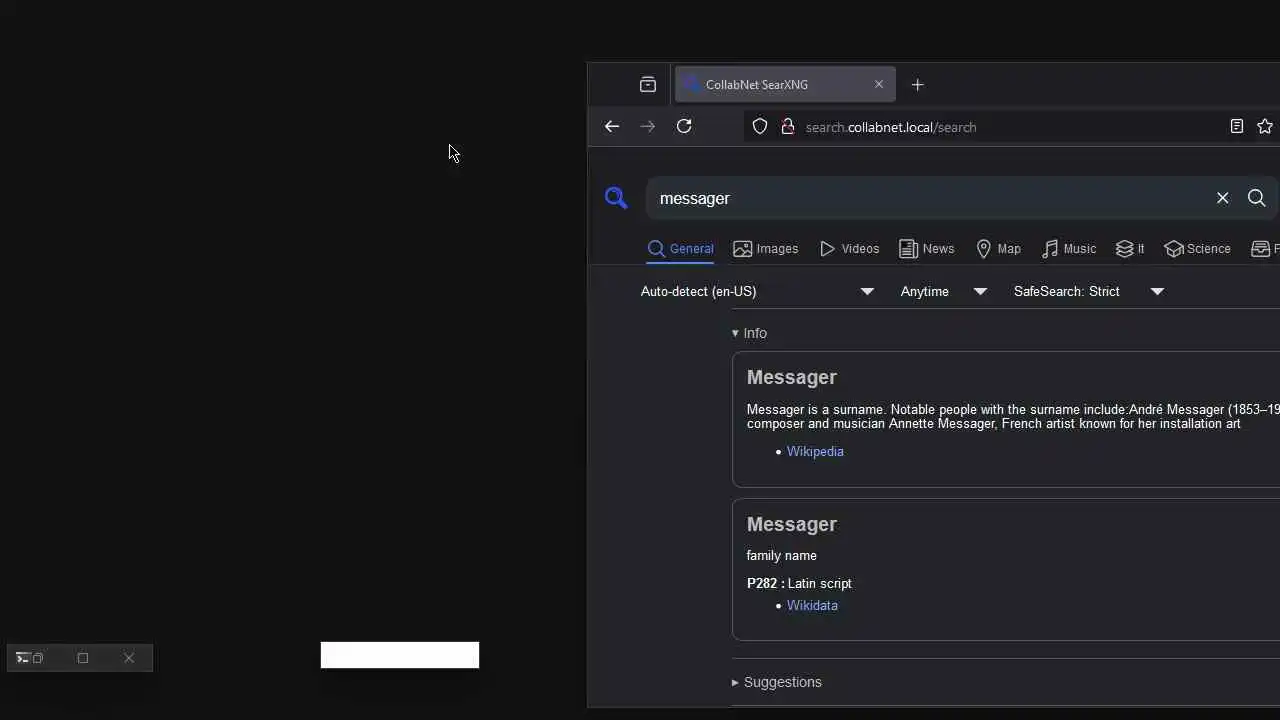Close the CollabNet SearXNG tab
The width and height of the screenshot is (1280, 720).
(879, 85)
